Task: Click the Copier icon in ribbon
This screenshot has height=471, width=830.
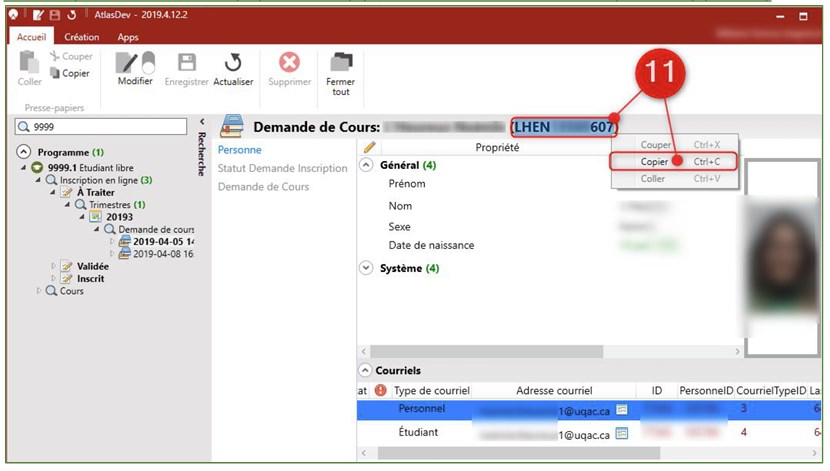Action: 56,74
